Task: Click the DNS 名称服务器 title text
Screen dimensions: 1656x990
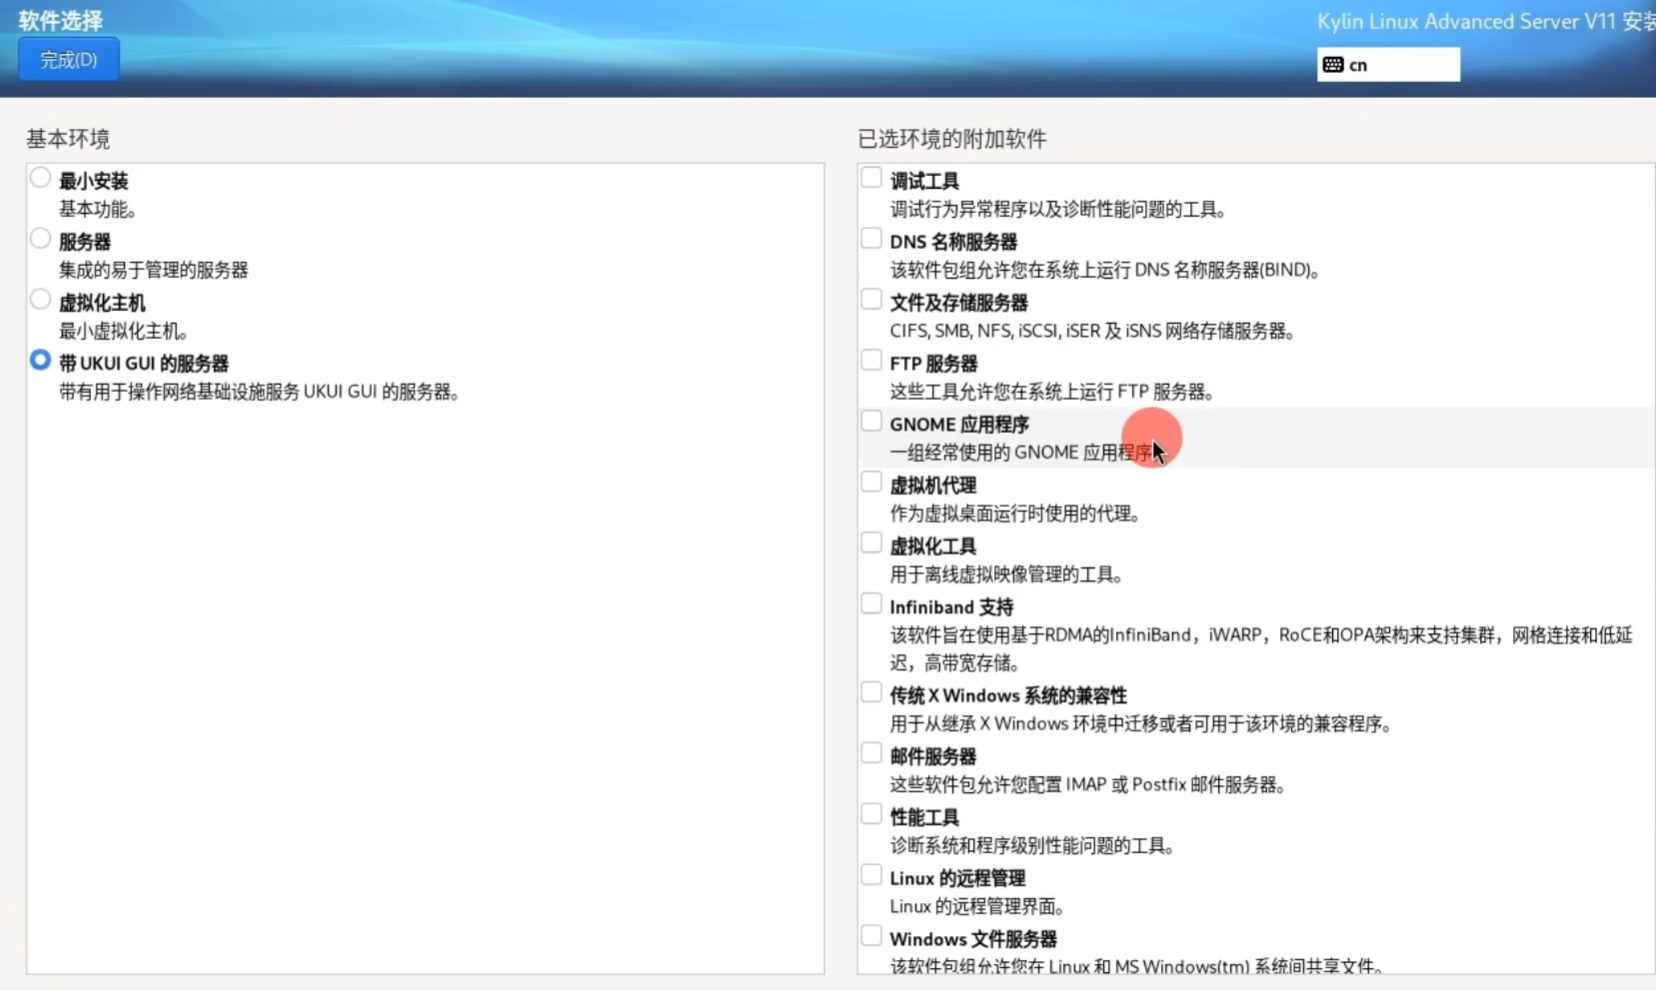Action: coord(954,242)
